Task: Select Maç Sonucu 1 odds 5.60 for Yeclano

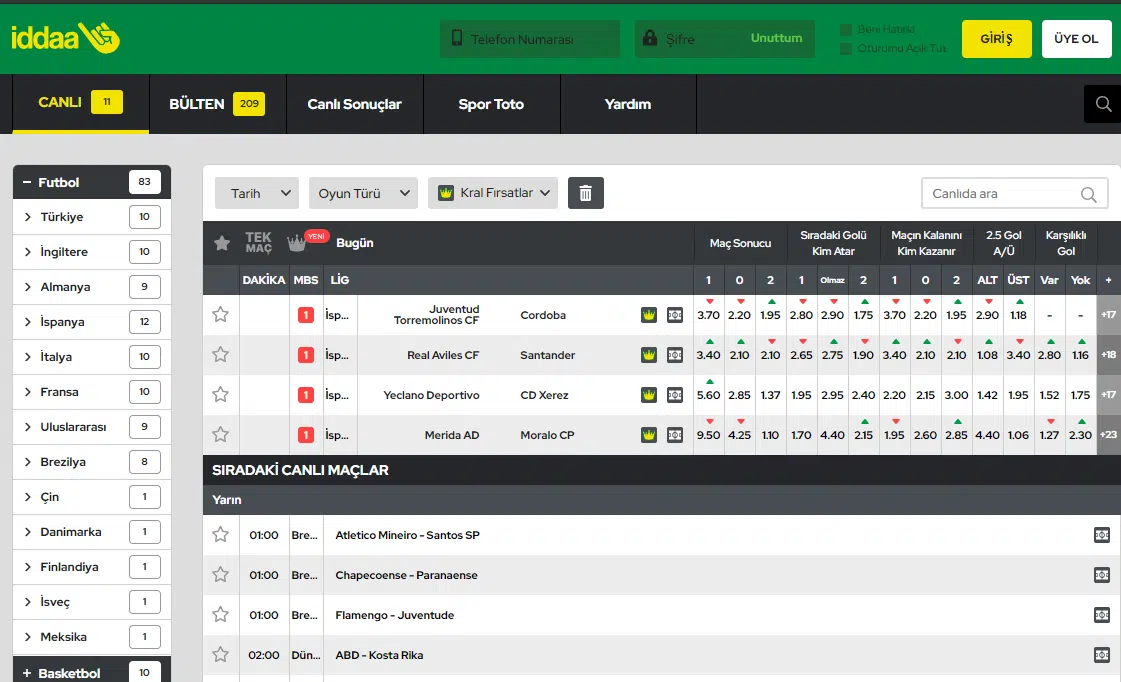Action: click(708, 395)
